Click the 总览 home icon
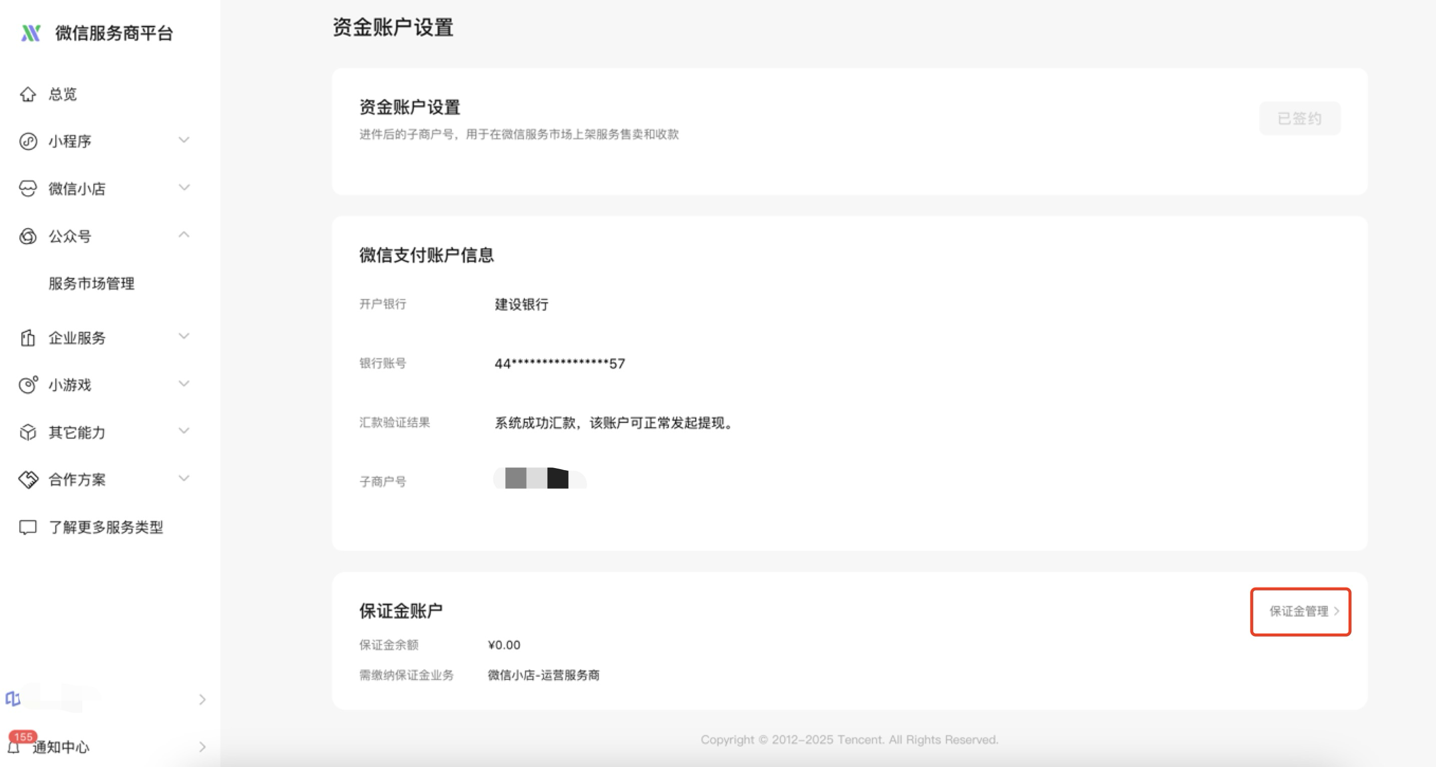Viewport: 1436px width, 767px height. click(x=28, y=94)
